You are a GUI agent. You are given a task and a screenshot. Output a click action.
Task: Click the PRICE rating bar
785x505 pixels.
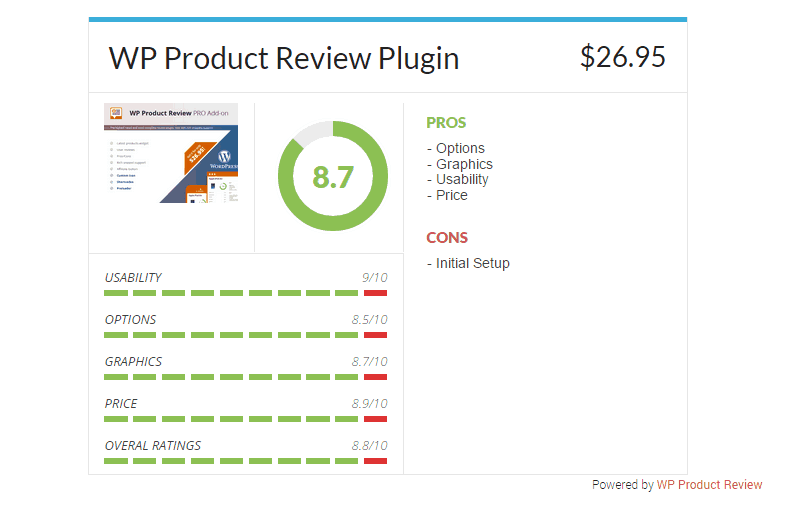point(245,419)
